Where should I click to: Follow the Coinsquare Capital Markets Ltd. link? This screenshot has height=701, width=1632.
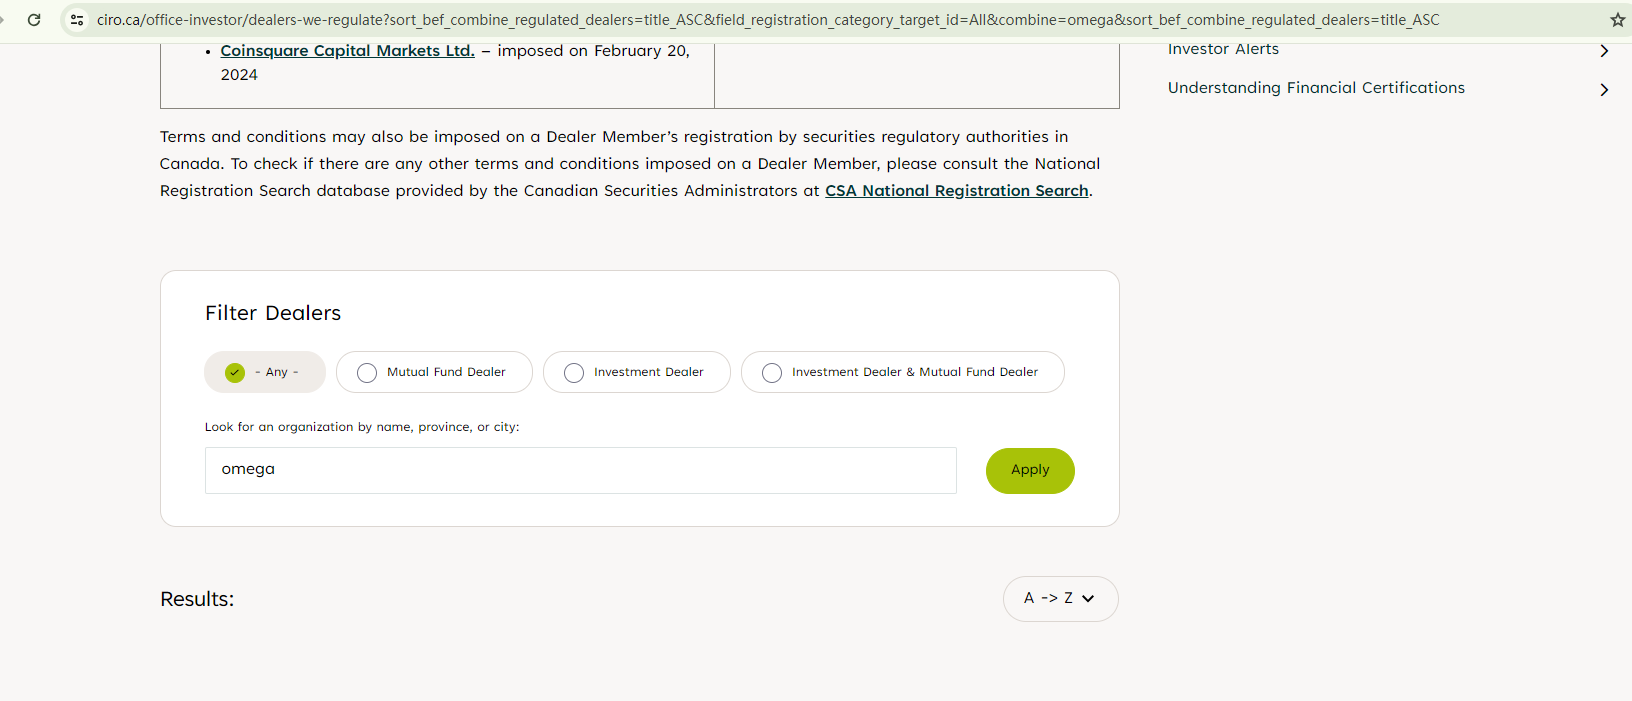click(347, 51)
